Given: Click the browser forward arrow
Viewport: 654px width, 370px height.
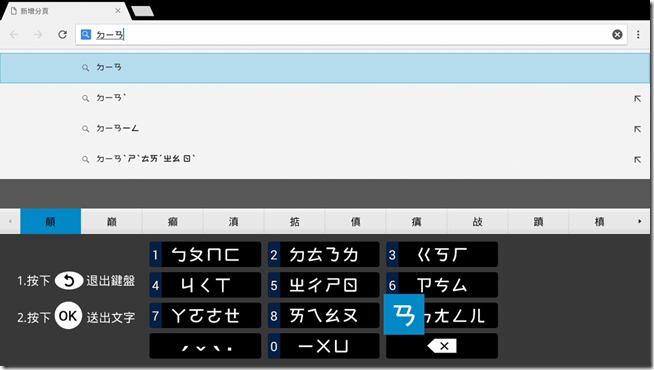Looking at the screenshot, I should point(38,35).
